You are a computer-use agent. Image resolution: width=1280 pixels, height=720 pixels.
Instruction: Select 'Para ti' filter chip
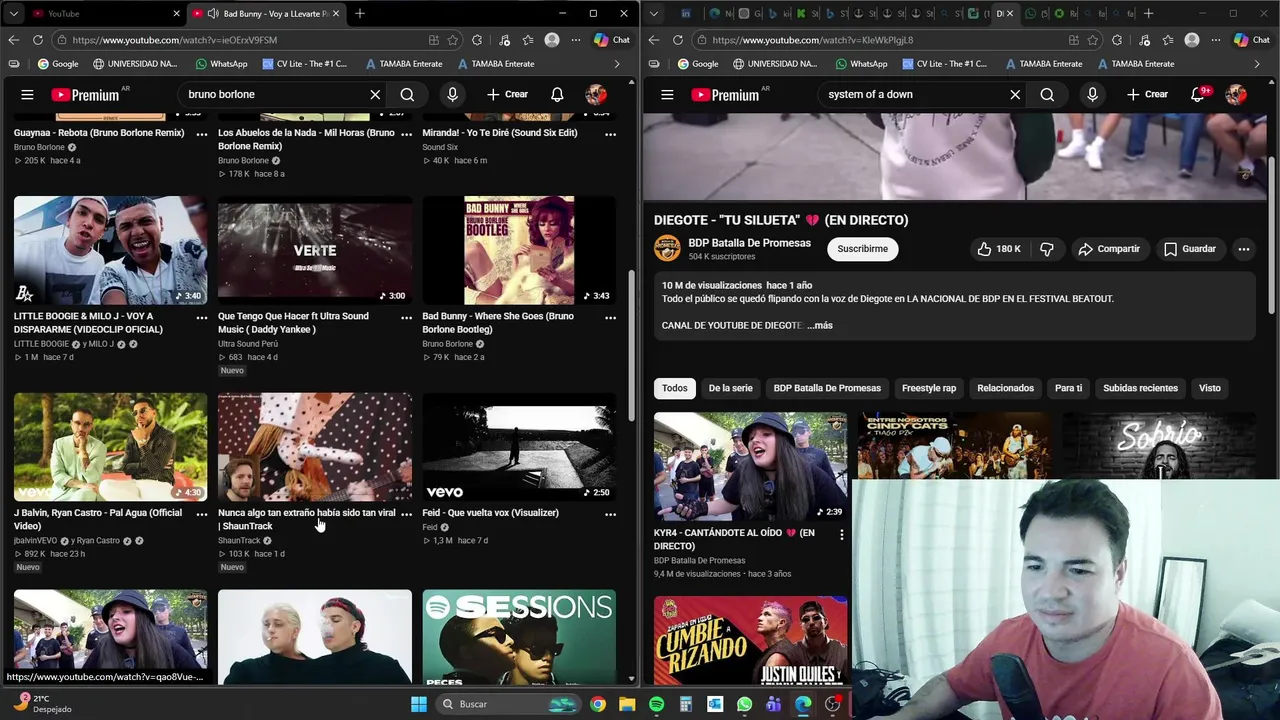(x=1068, y=388)
